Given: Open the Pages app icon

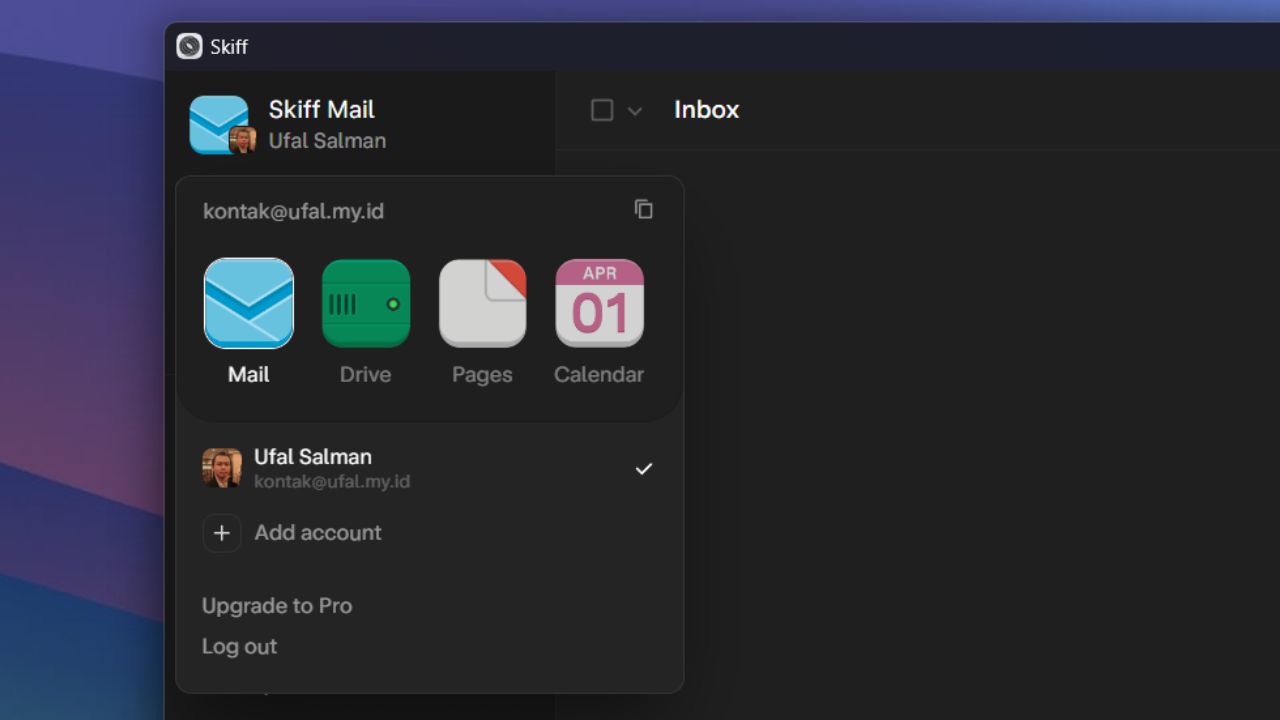Looking at the screenshot, I should 482,303.
